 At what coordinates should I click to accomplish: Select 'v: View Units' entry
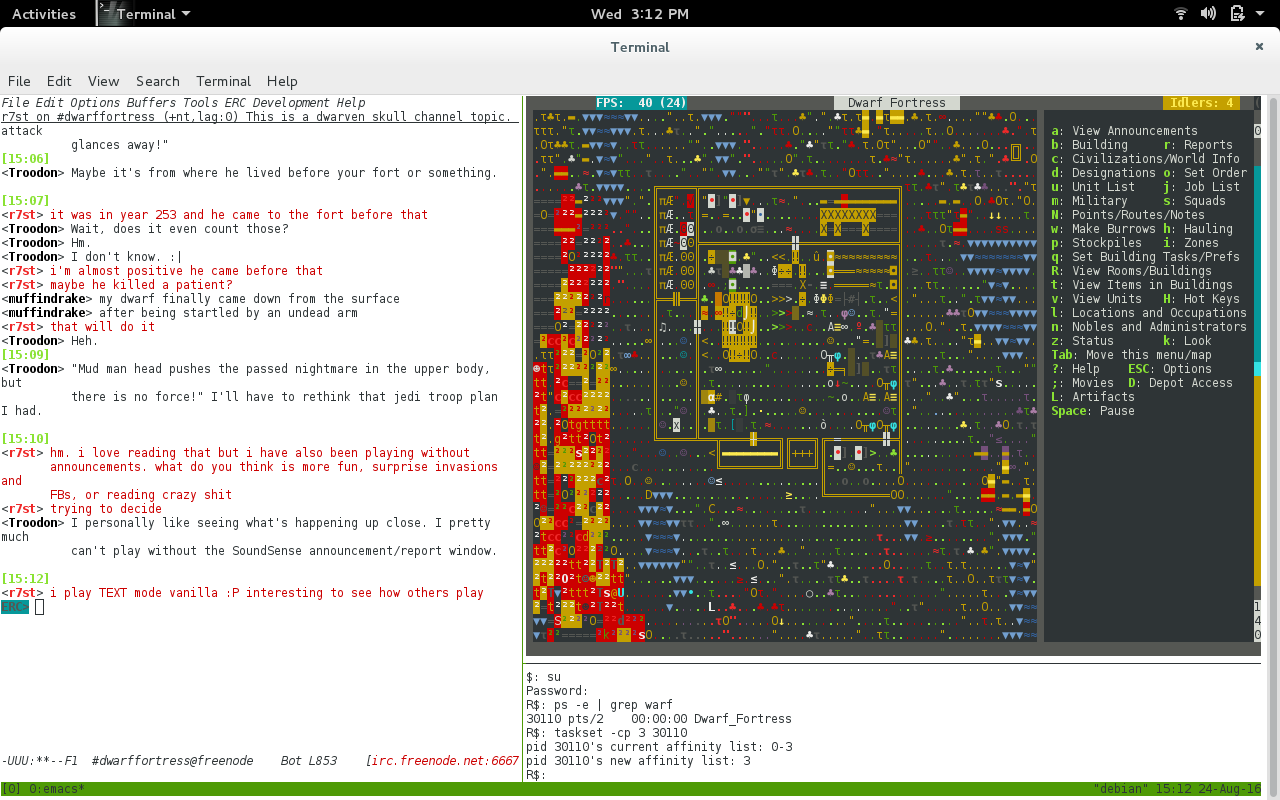[1096, 299]
